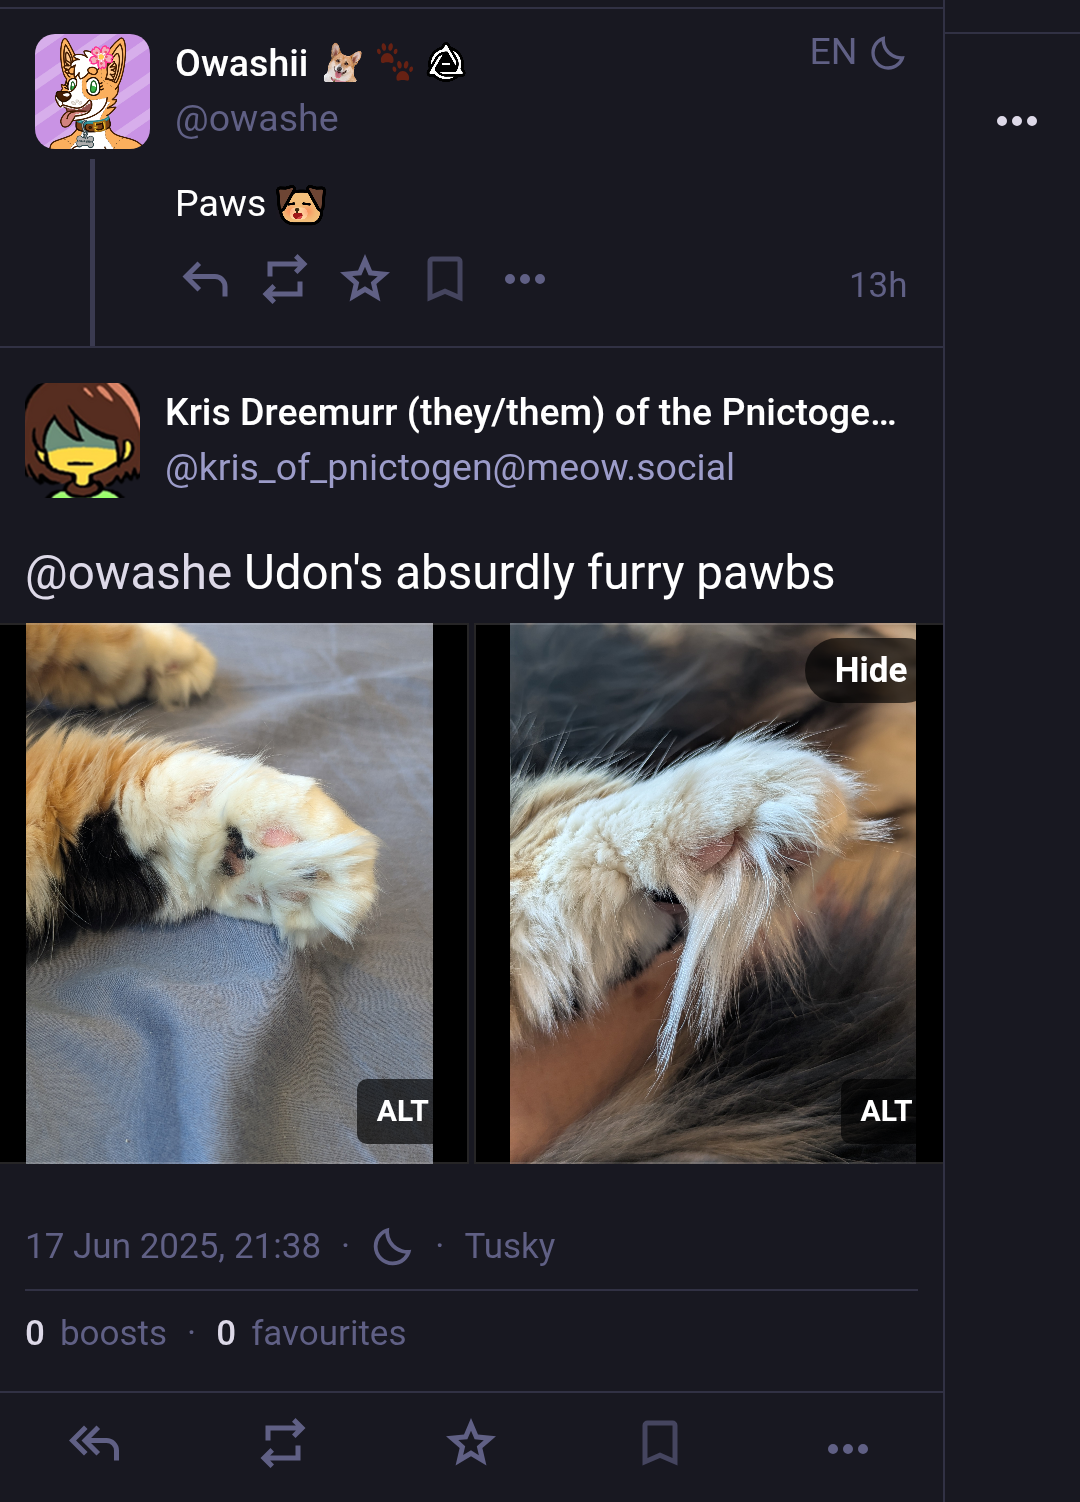Show ALT text for the right paw photo

click(x=881, y=1111)
